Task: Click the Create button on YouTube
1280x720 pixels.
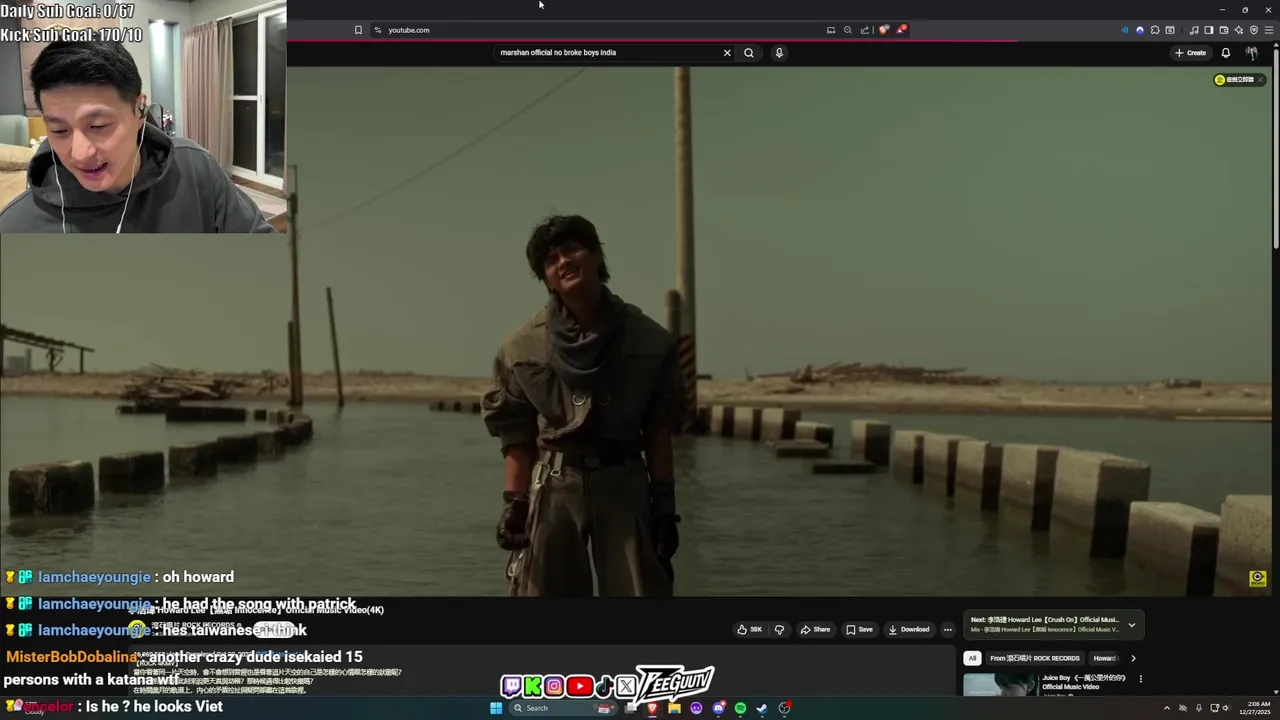Action: pos(1191,53)
